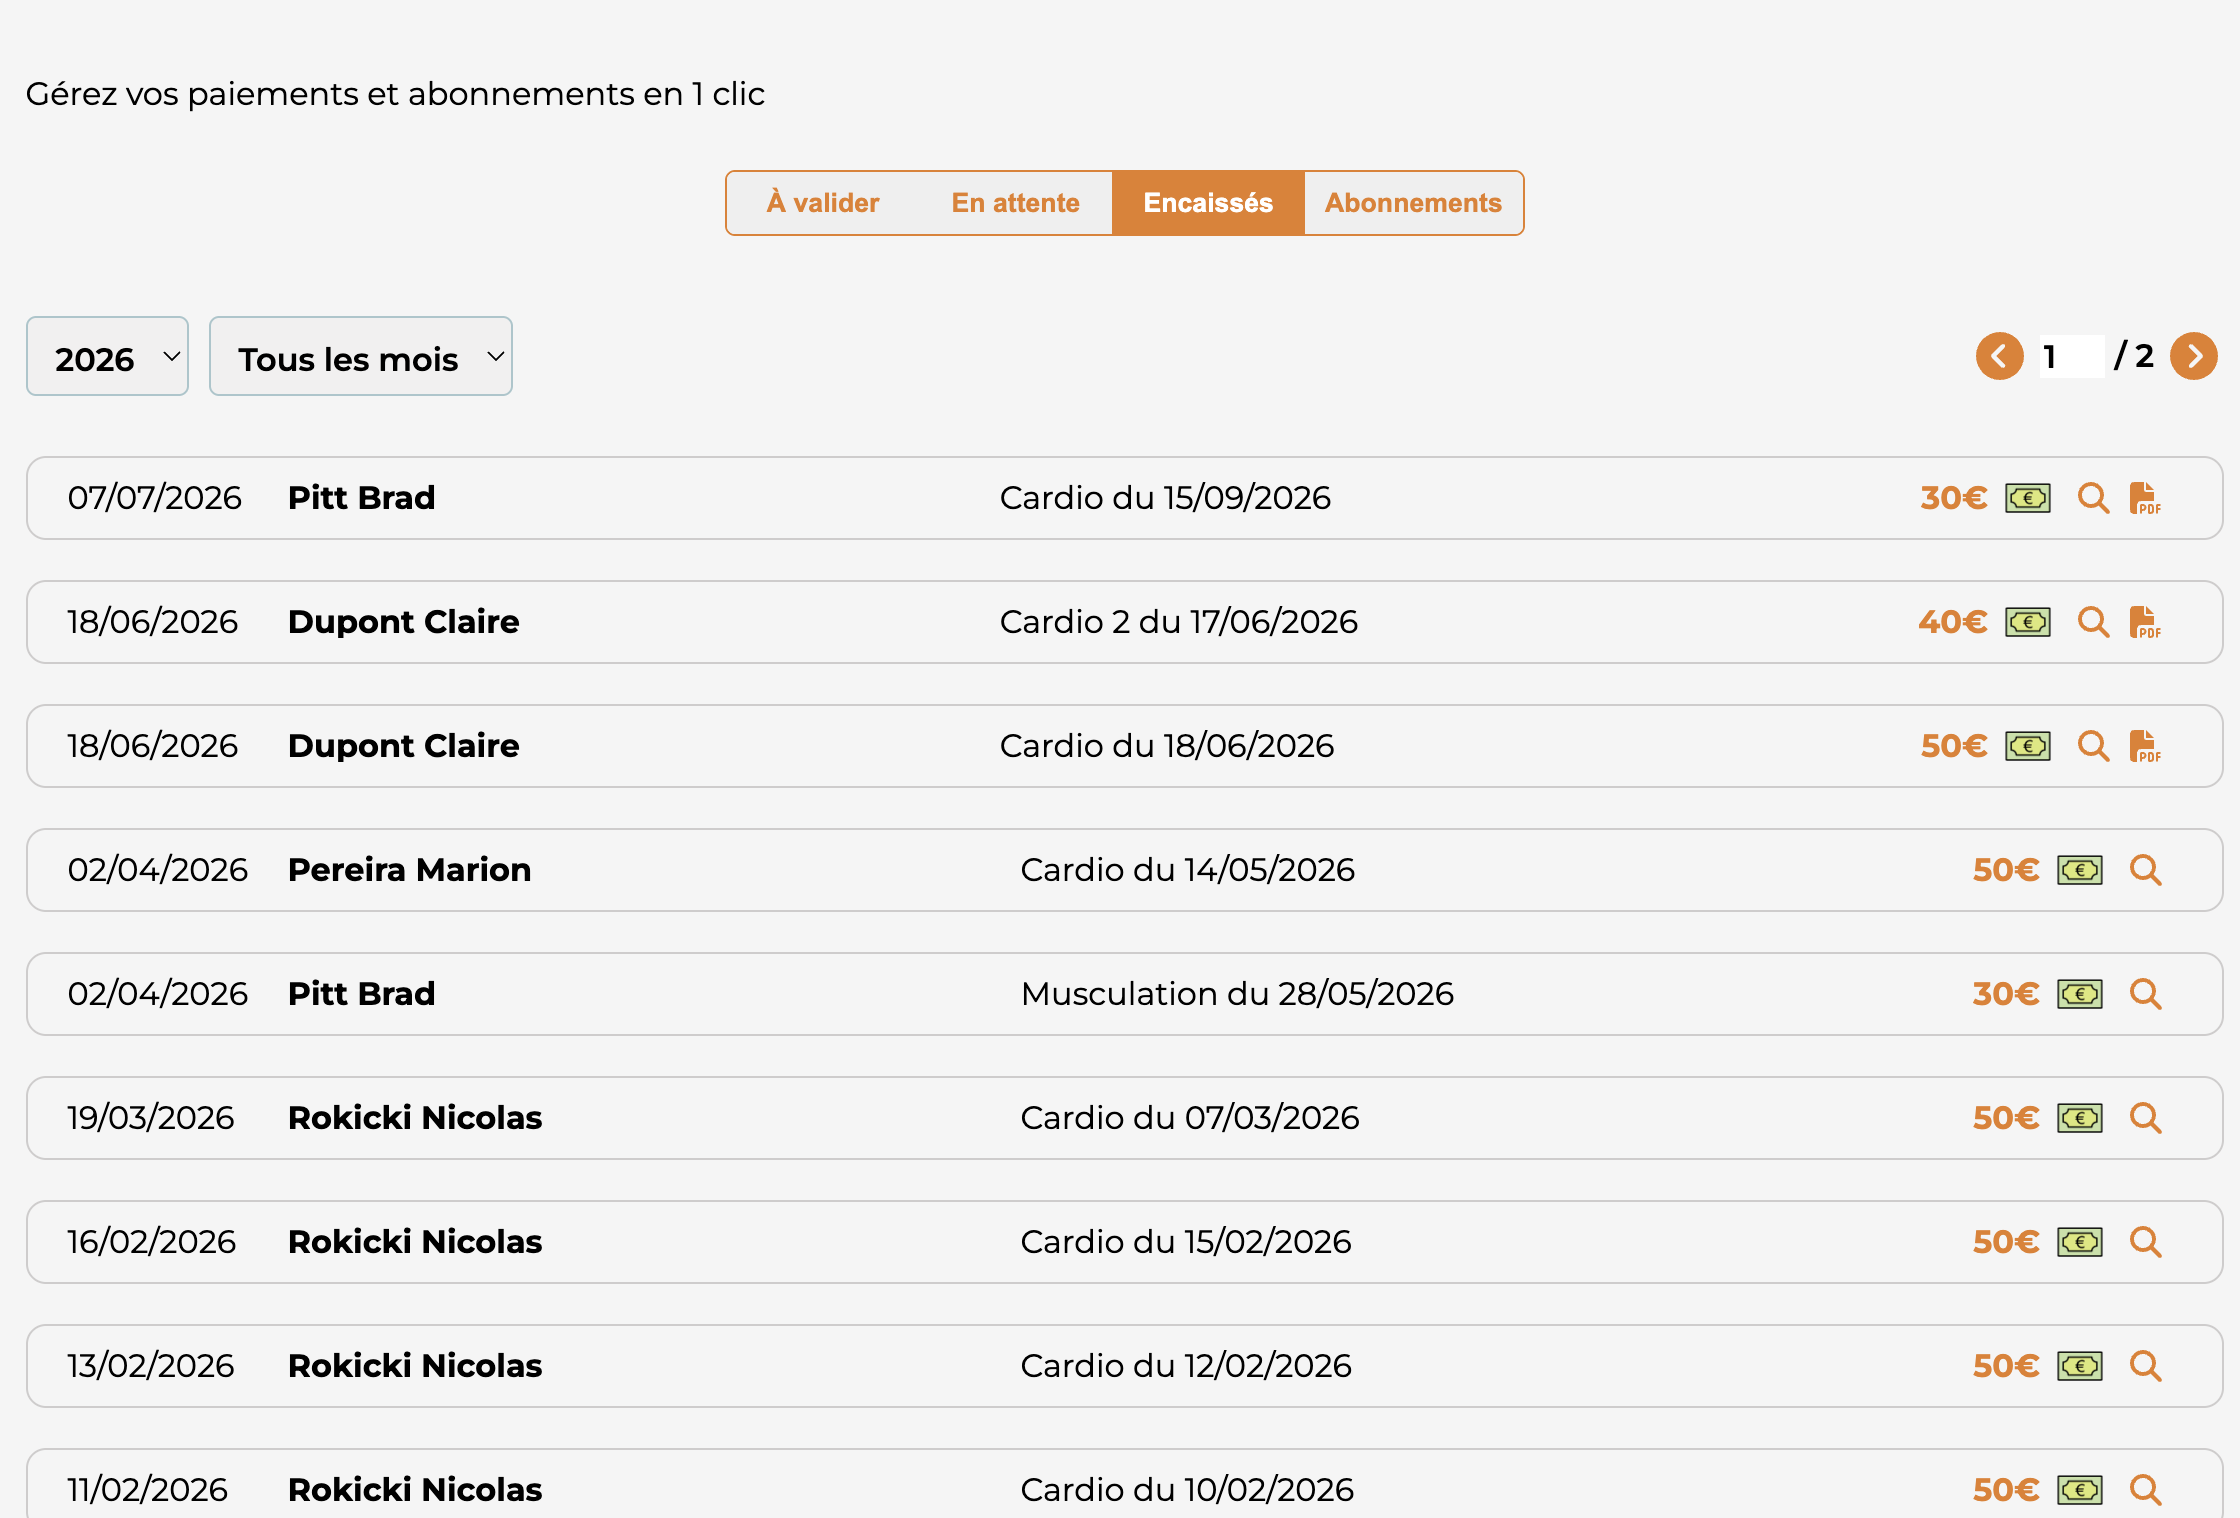Image resolution: width=2240 pixels, height=1518 pixels.
Task: Click cash icon on Pereira Marion row
Action: [x=2080, y=870]
